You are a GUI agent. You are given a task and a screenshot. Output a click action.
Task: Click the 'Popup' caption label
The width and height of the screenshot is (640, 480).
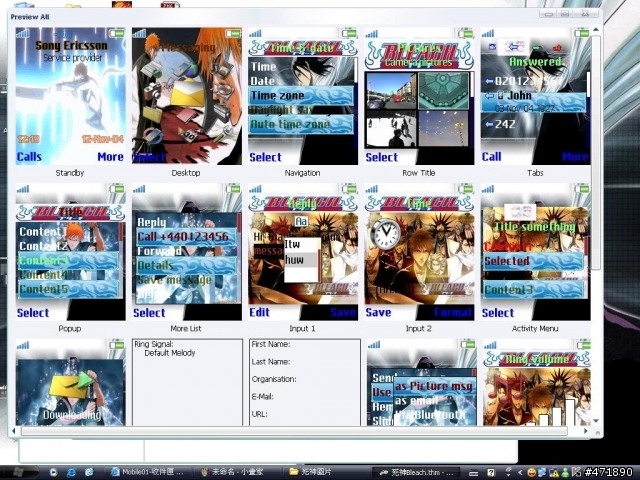click(x=70, y=329)
